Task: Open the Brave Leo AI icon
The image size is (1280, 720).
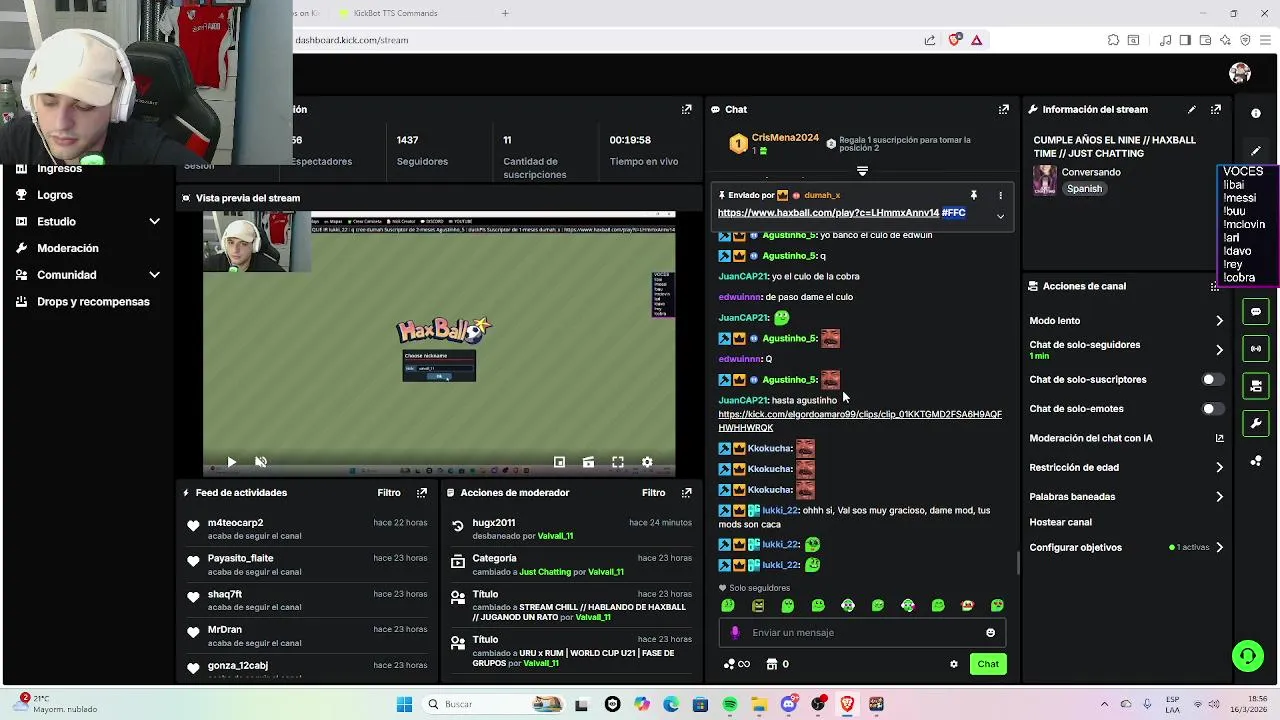Action: click(x=1225, y=40)
